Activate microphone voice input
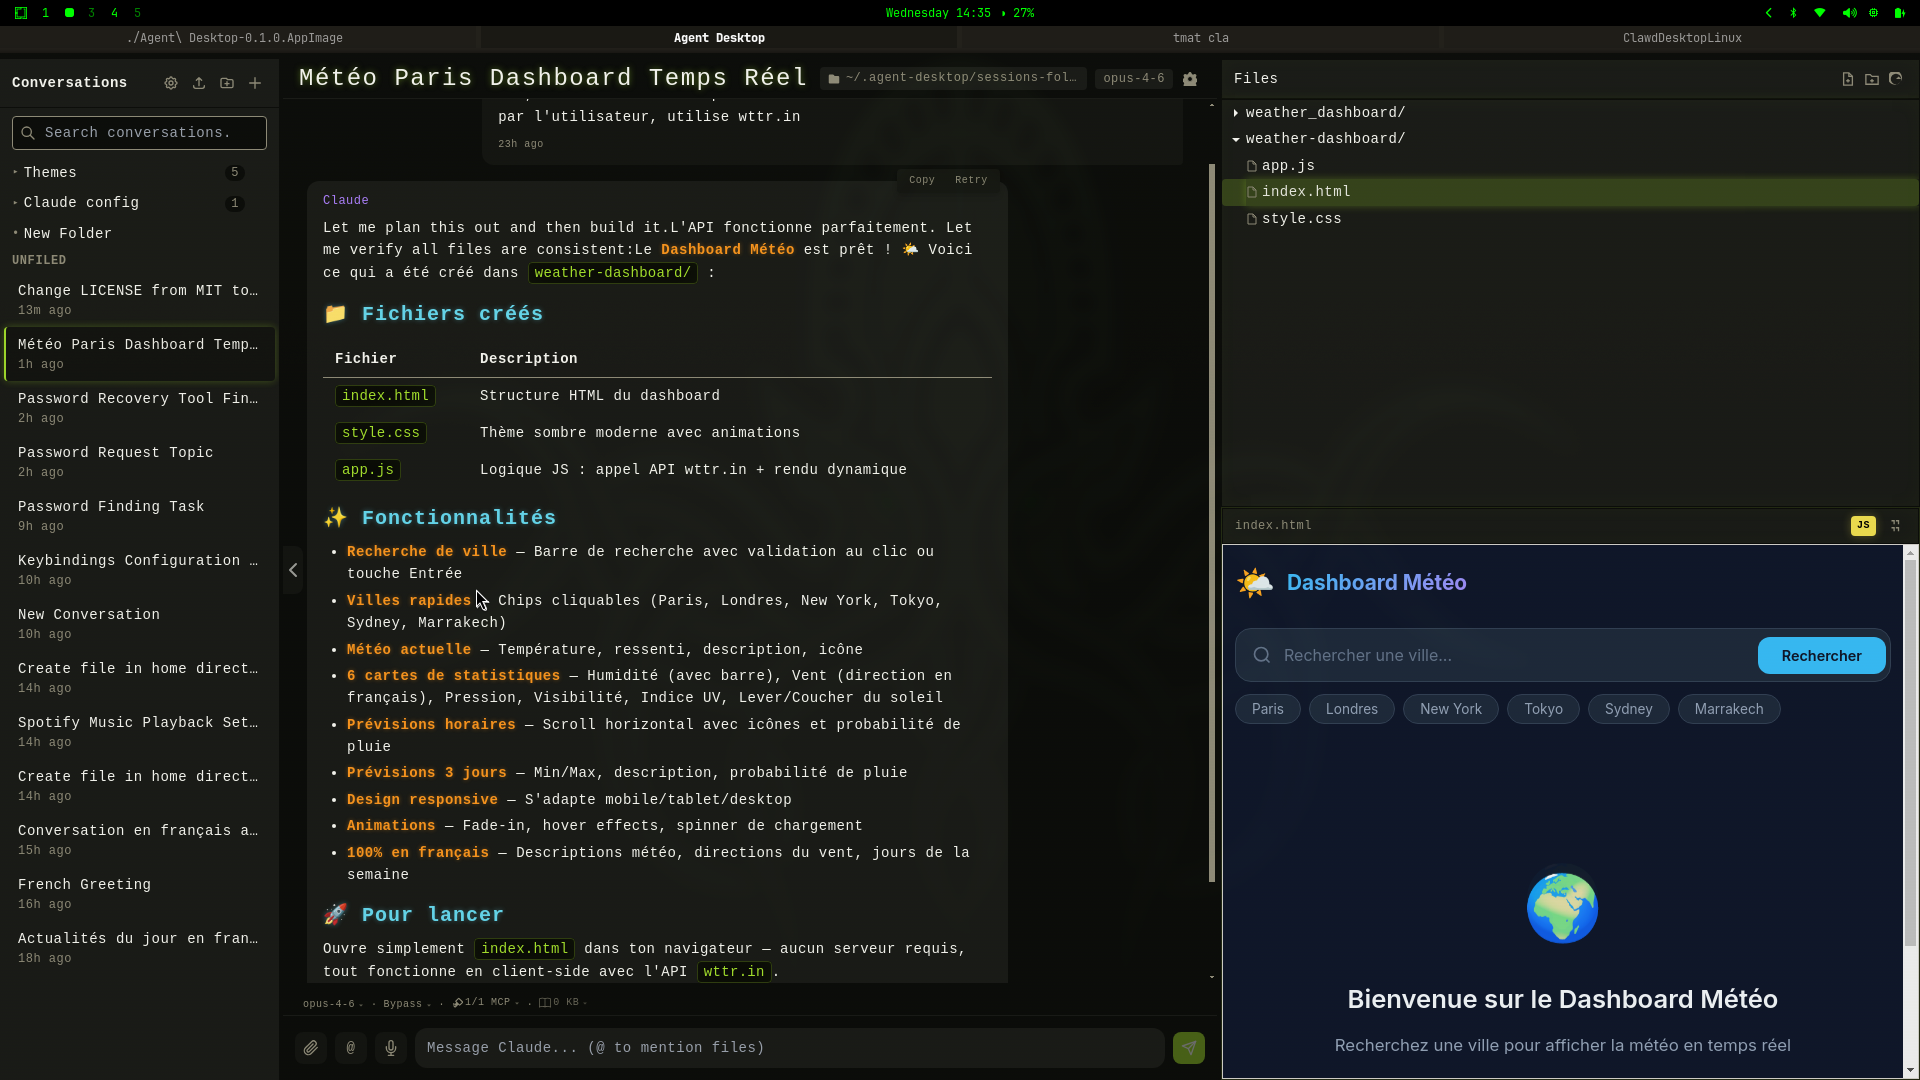This screenshot has height=1080, width=1920. [x=391, y=1048]
